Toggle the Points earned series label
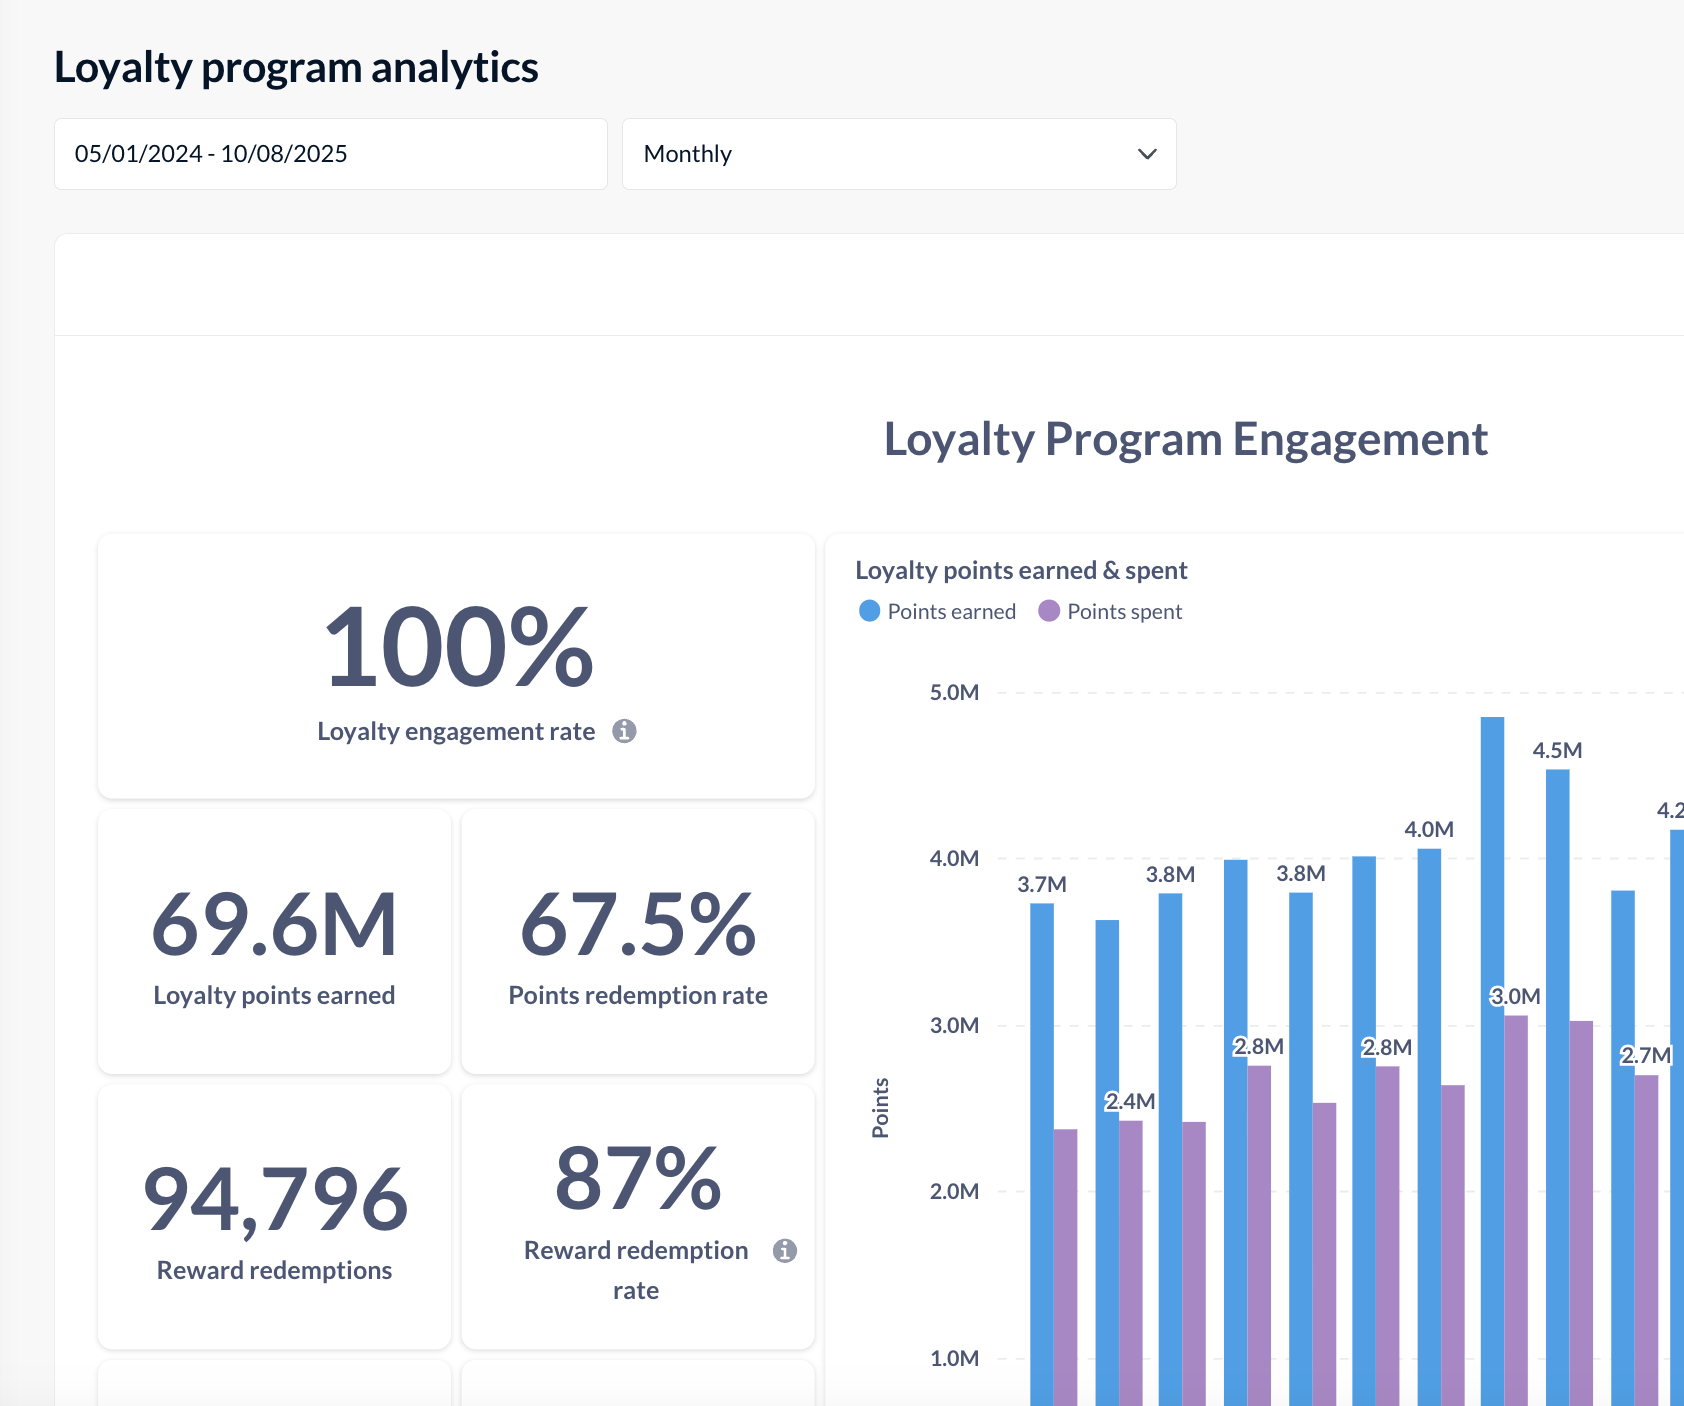The width and height of the screenshot is (1684, 1406). tap(951, 612)
